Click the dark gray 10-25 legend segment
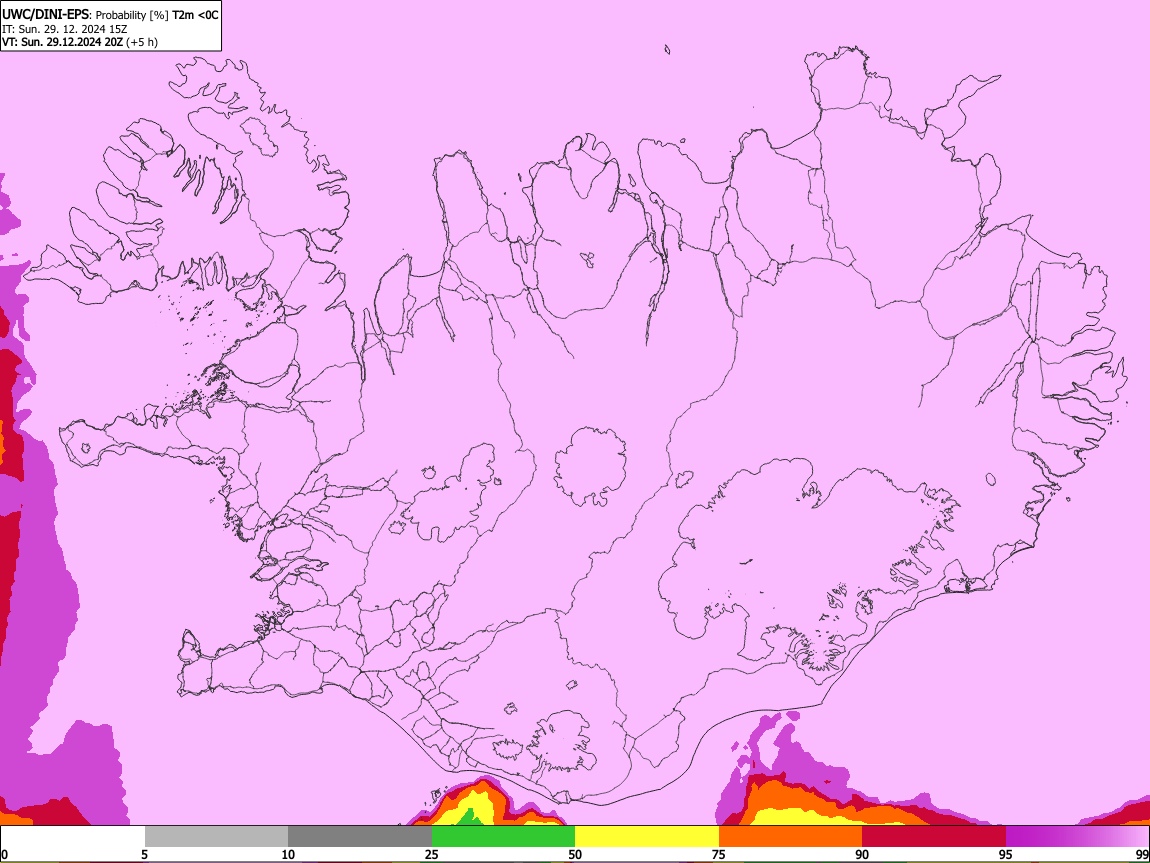 click(360, 837)
